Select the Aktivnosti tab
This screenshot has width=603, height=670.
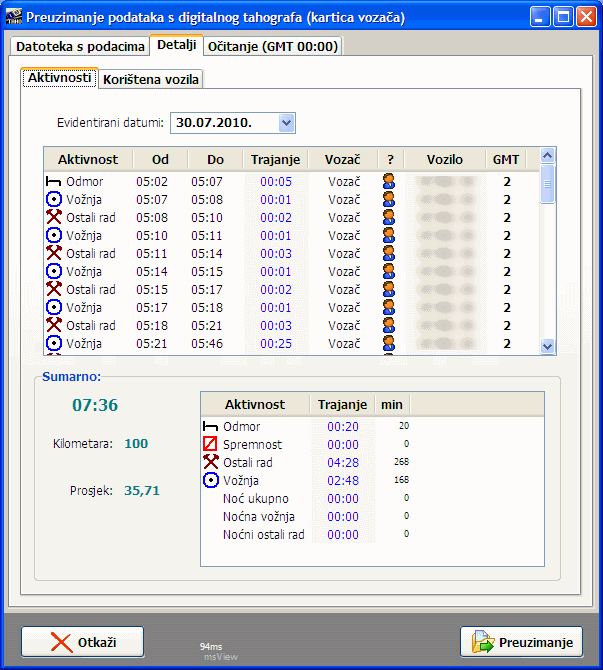59,78
